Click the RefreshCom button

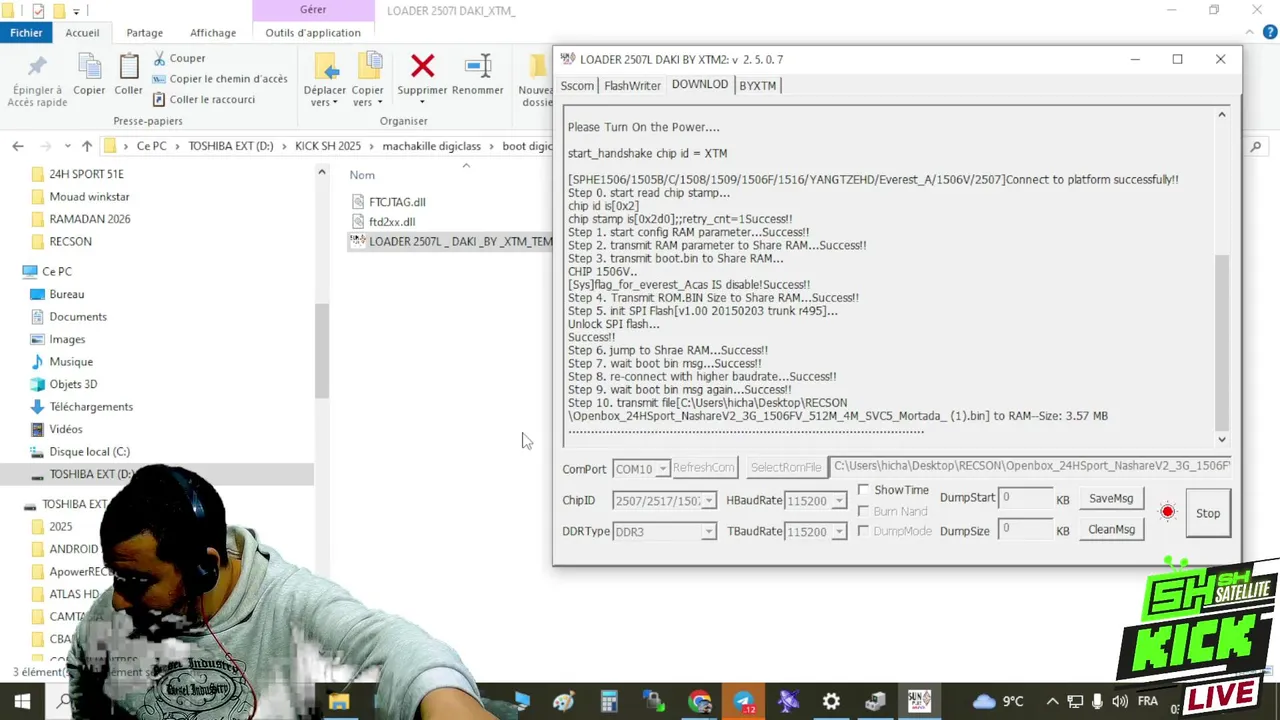(x=704, y=468)
